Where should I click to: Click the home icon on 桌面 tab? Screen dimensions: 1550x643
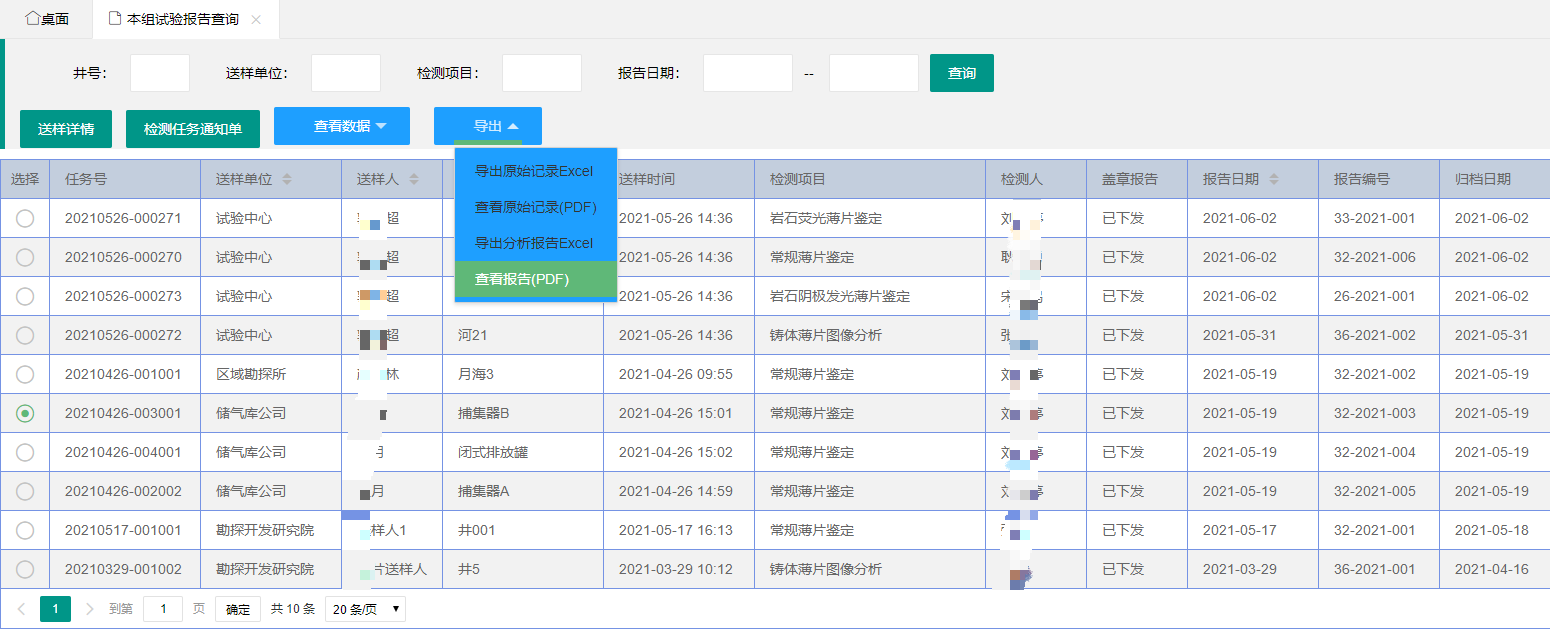click(33, 17)
